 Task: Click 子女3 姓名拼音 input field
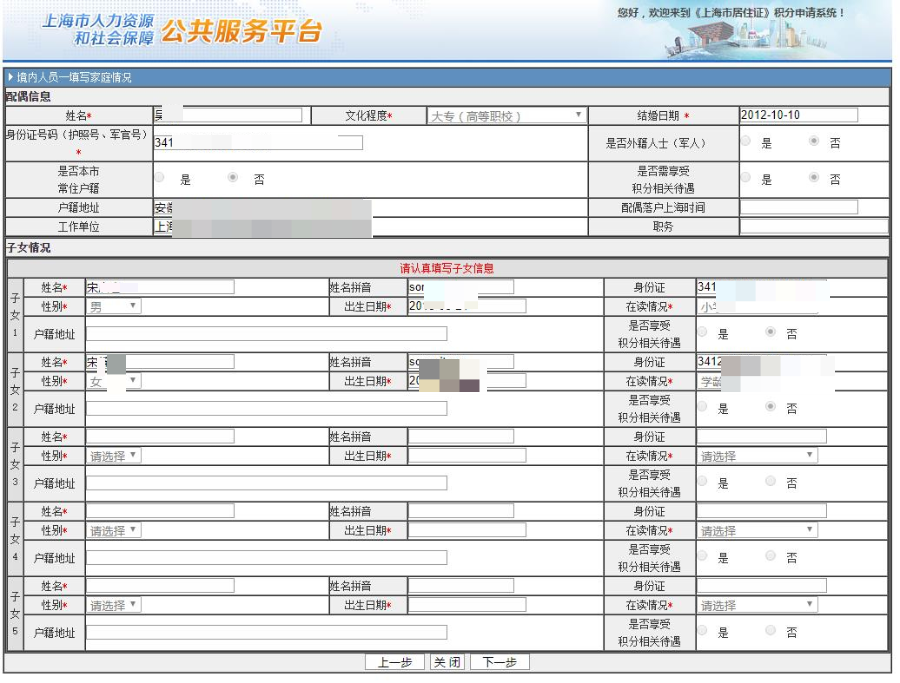[461, 436]
